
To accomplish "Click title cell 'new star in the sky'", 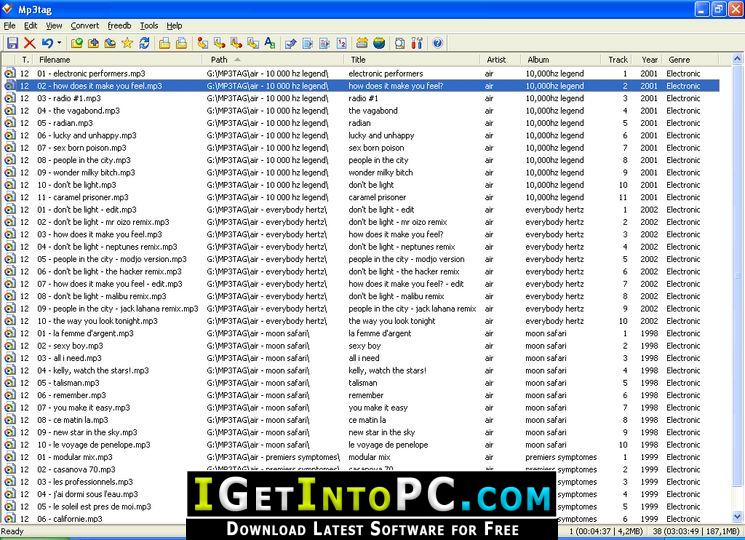I will click(382, 432).
